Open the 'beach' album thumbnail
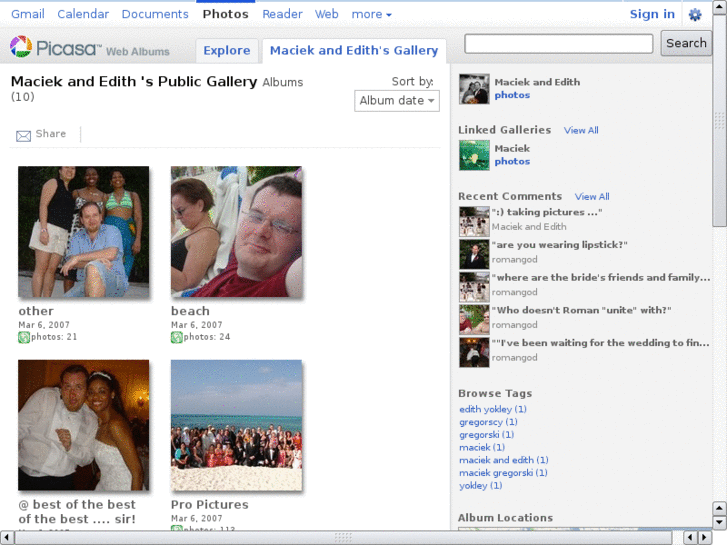The image size is (727, 545). coord(236,231)
